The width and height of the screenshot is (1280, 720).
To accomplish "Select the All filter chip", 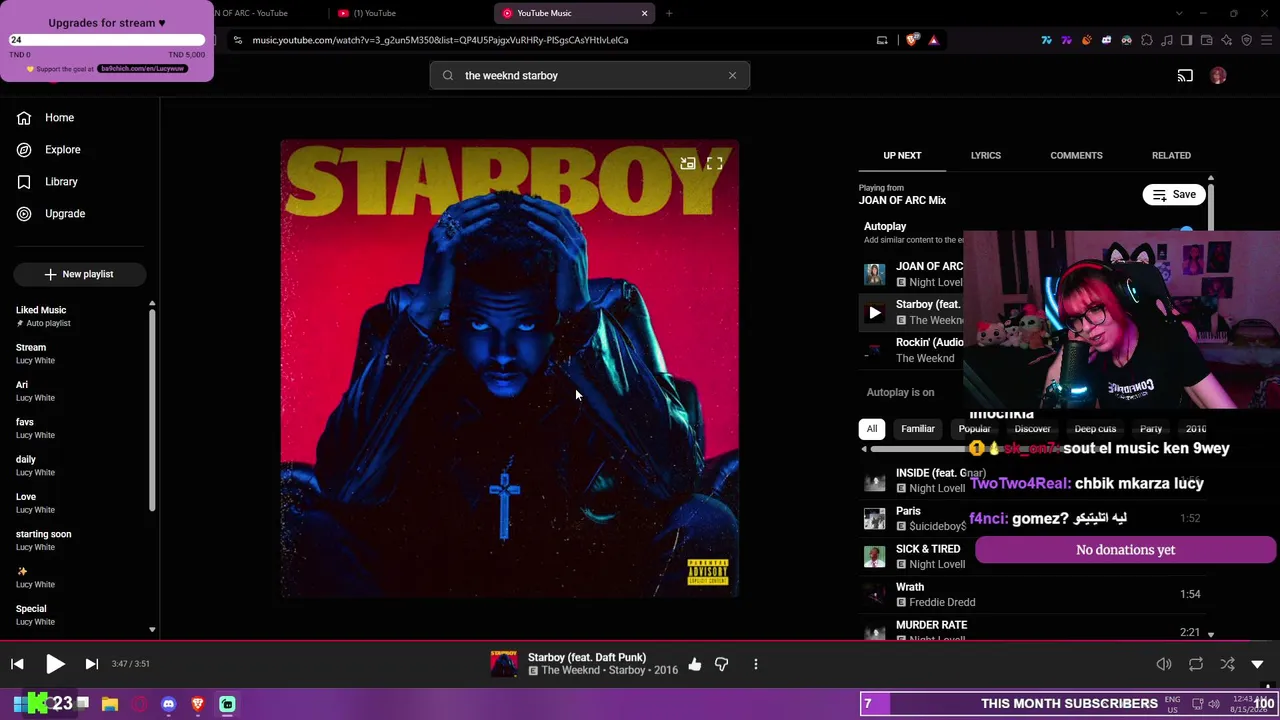I will [x=872, y=429].
